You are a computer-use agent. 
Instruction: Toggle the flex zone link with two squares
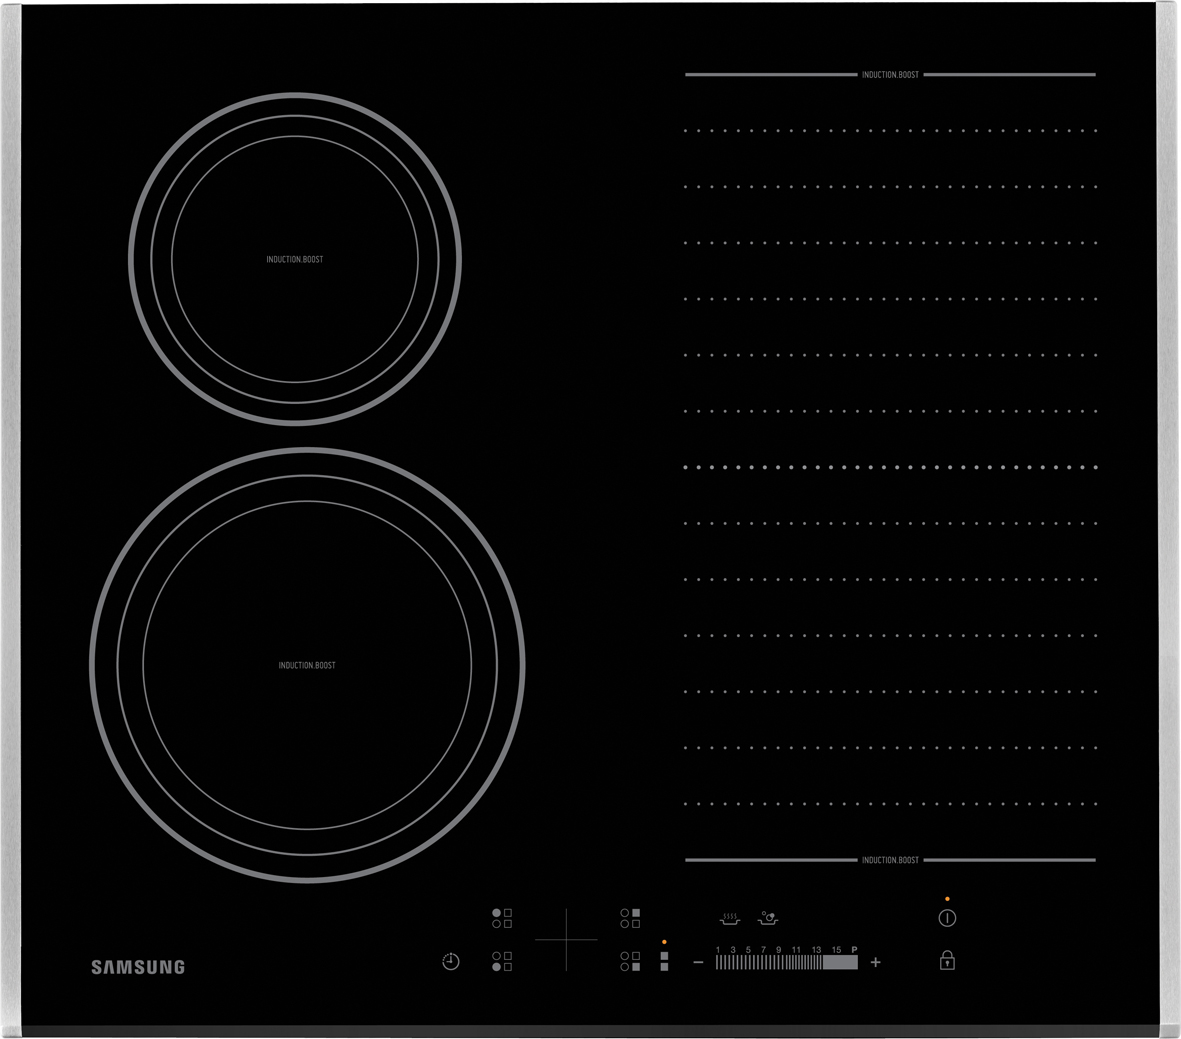click(664, 961)
